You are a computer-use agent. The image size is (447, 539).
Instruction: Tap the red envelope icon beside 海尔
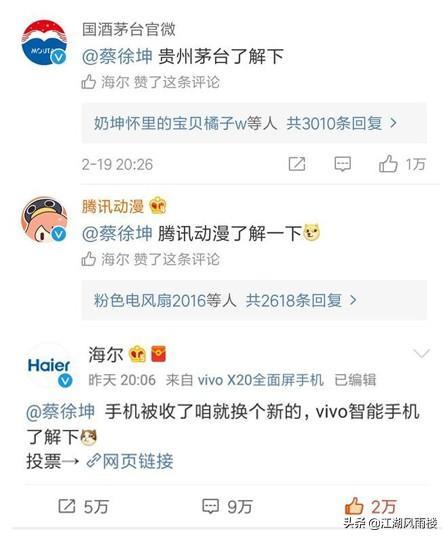coord(159,354)
